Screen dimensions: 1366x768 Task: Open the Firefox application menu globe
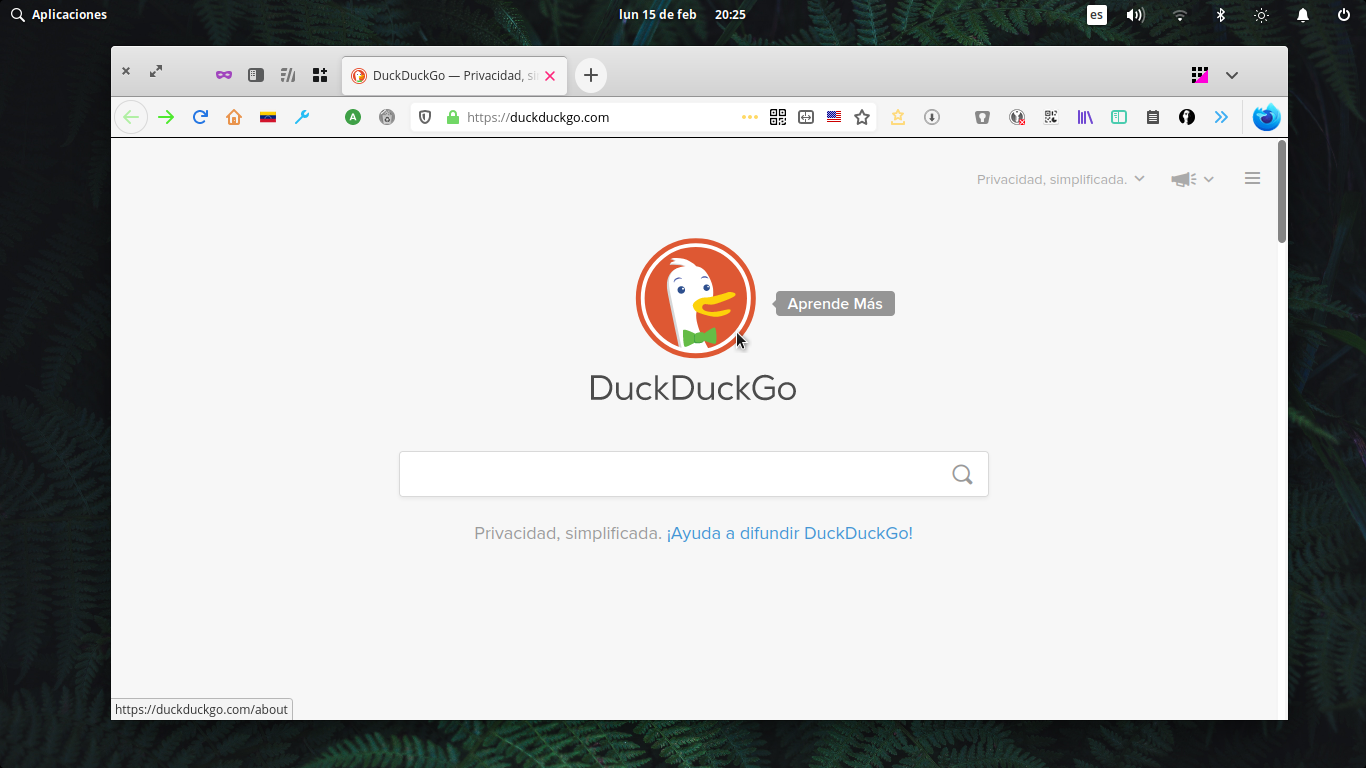pos(1267,117)
